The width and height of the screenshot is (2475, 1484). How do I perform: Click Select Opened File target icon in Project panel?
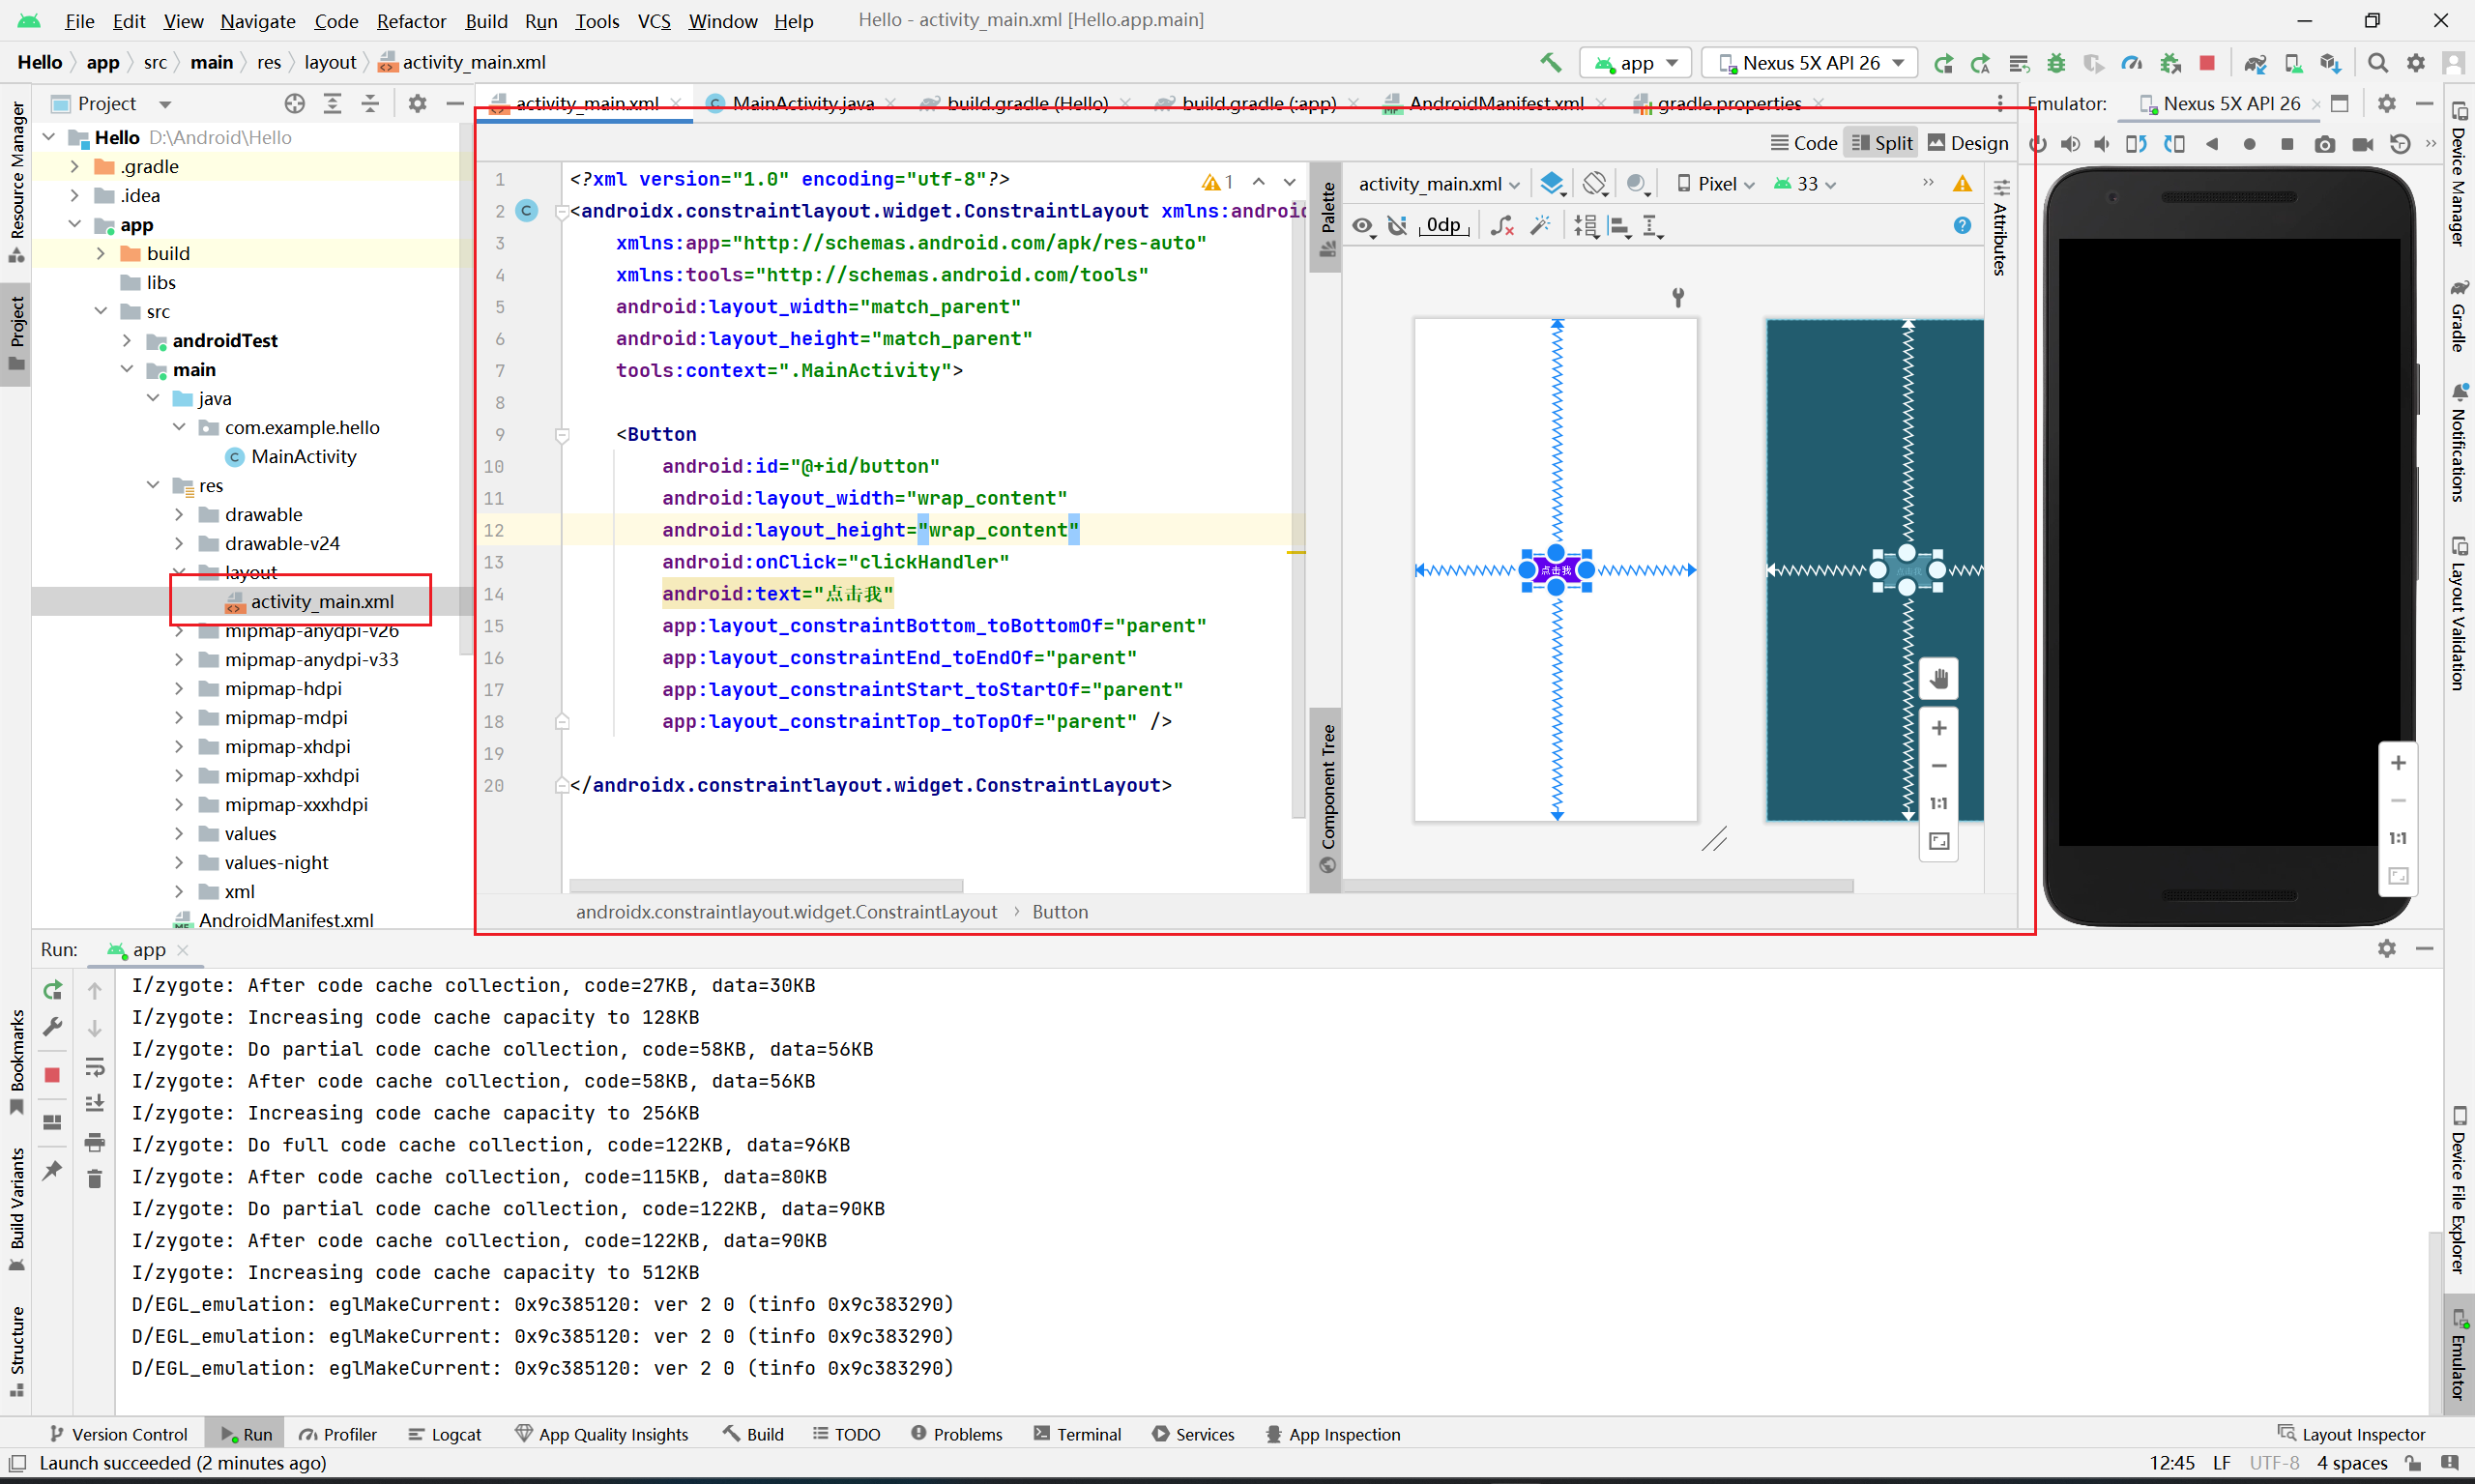(x=294, y=103)
